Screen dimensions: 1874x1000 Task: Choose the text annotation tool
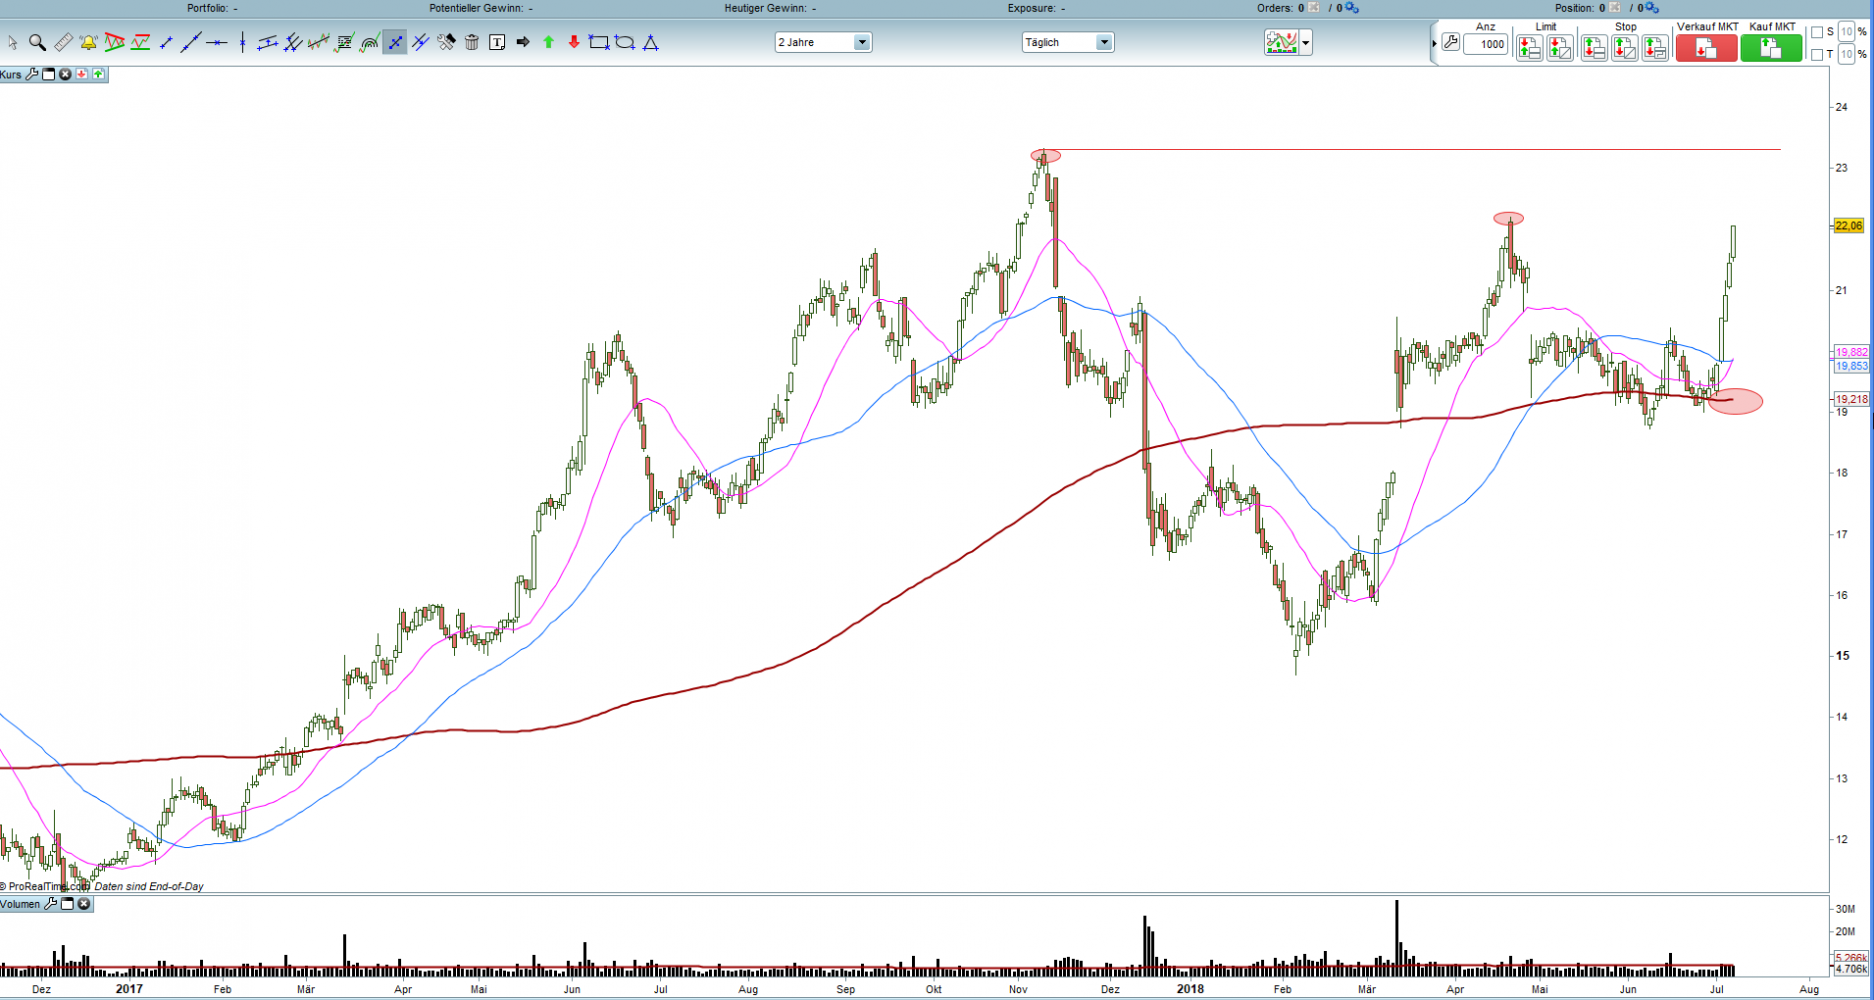coord(497,42)
